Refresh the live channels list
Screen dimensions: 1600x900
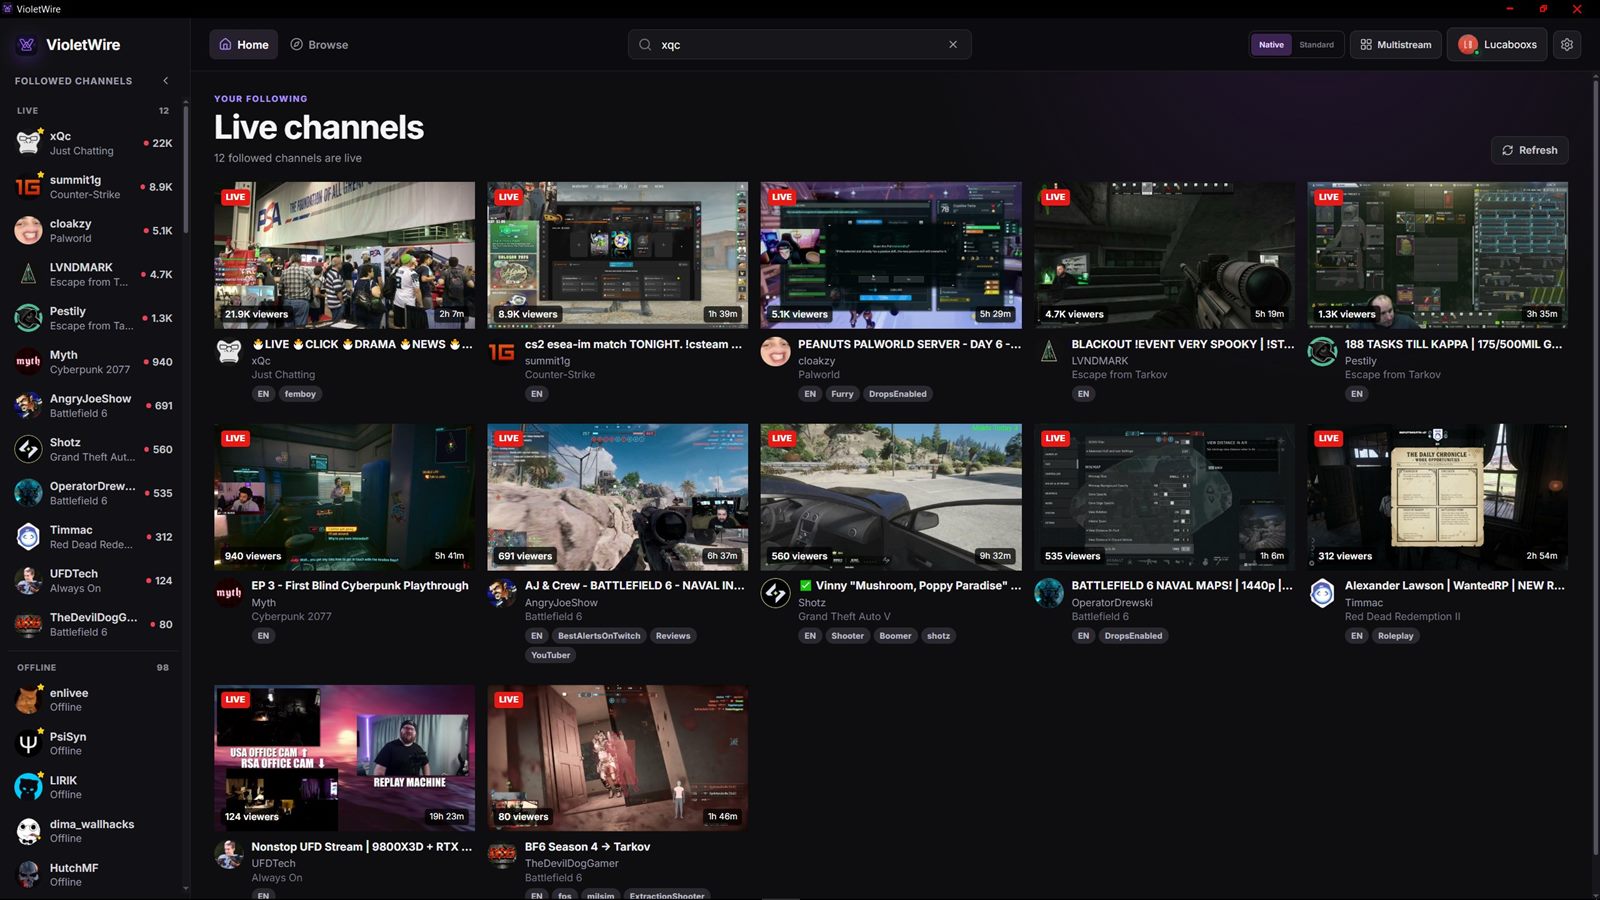(x=1529, y=150)
